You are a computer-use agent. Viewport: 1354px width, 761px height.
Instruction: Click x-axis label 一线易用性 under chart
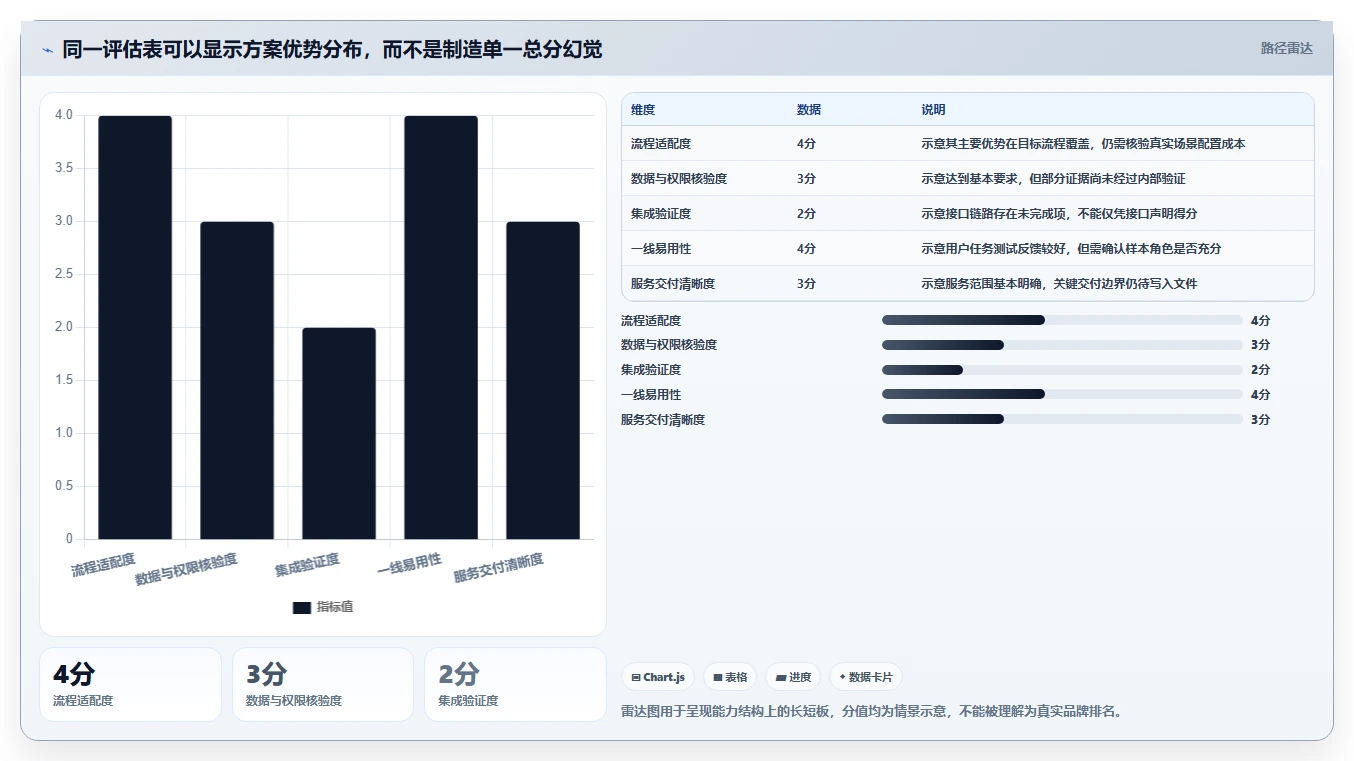[x=409, y=565]
